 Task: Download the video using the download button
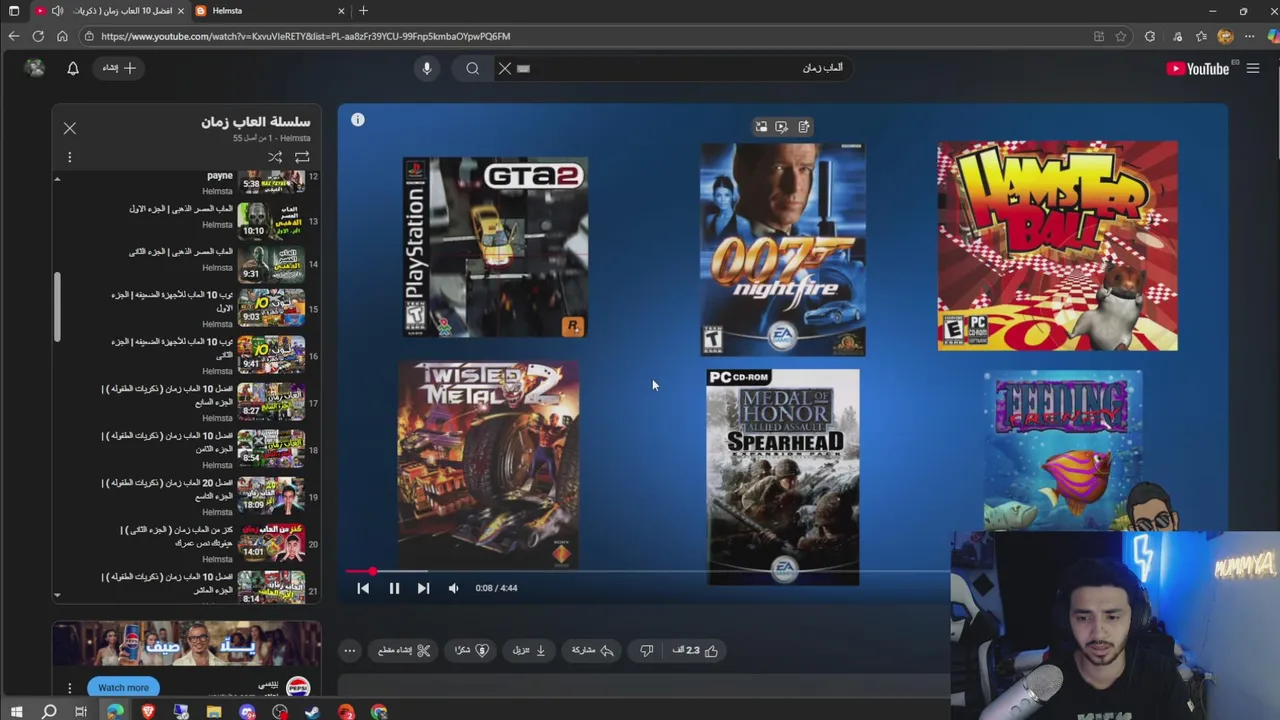[530, 650]
